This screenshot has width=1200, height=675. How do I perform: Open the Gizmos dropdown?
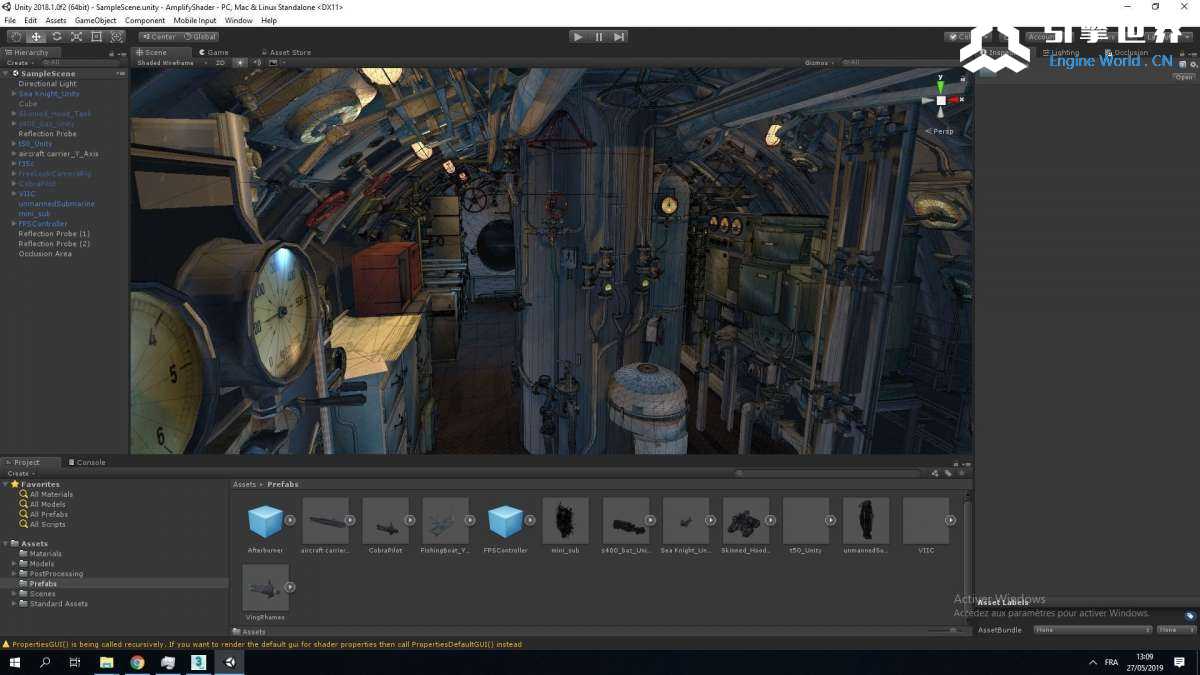click(x=819, y=63)
